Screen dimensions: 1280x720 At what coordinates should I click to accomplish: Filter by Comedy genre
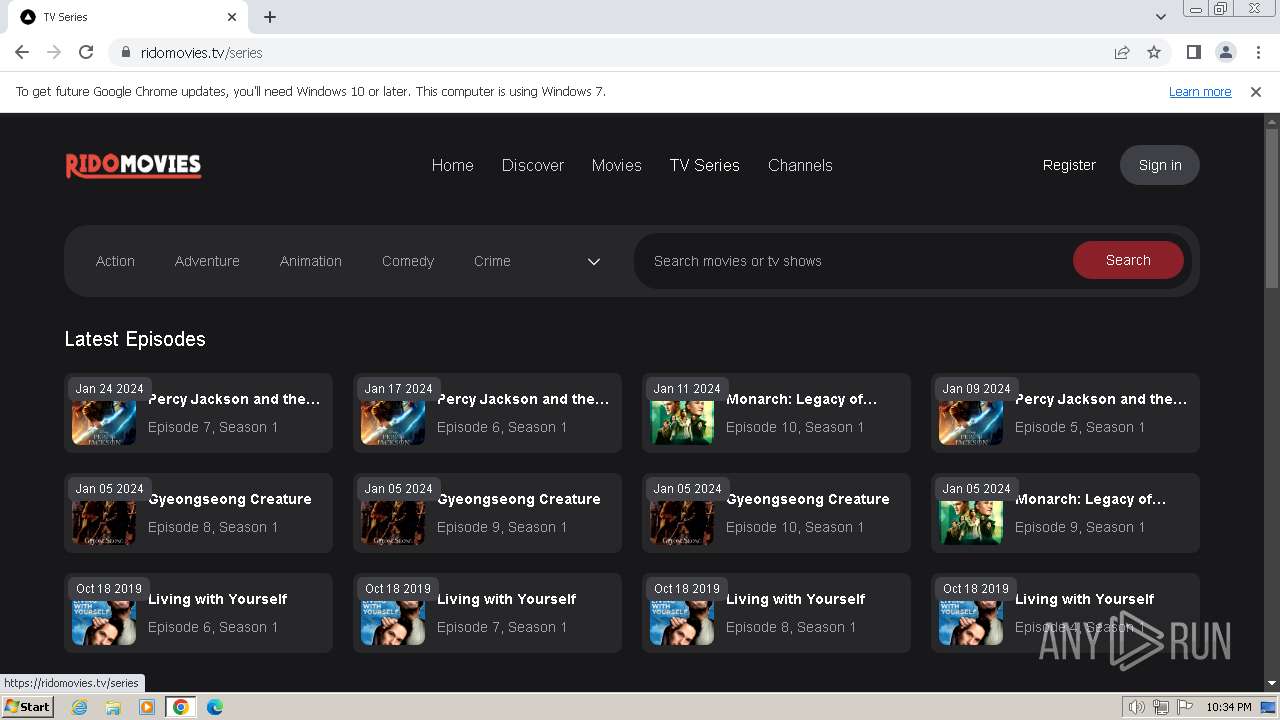coord(408,261)
